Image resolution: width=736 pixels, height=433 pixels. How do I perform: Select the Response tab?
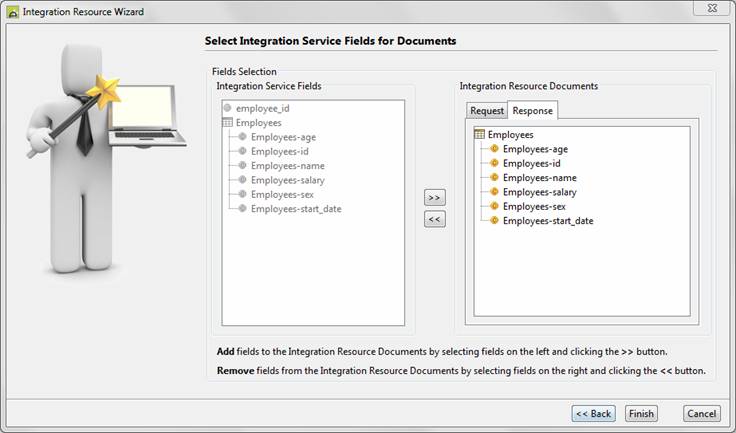point(532,110)
